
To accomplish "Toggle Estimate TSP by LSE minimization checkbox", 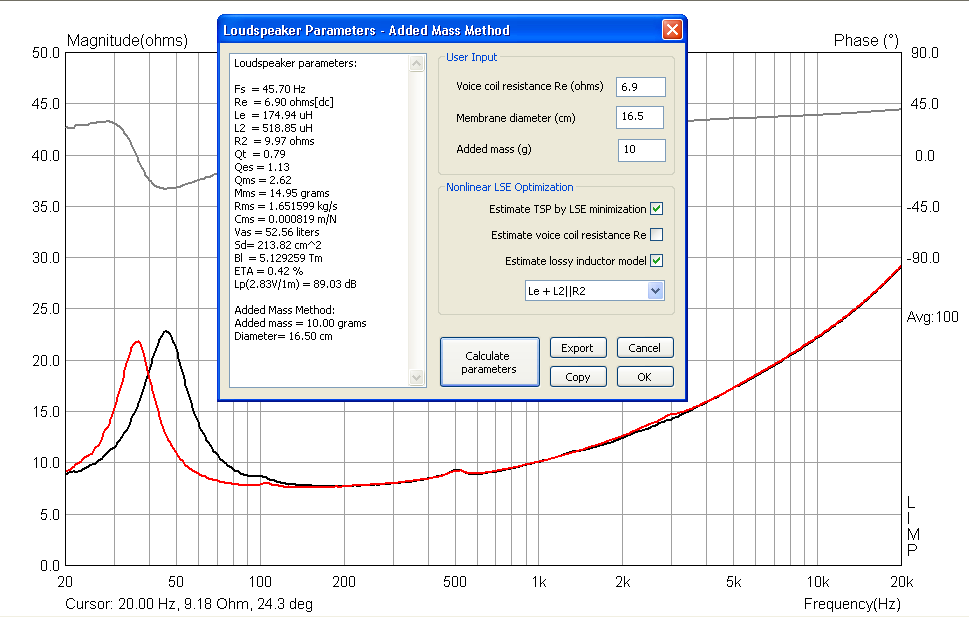I will tap(657, 209).
